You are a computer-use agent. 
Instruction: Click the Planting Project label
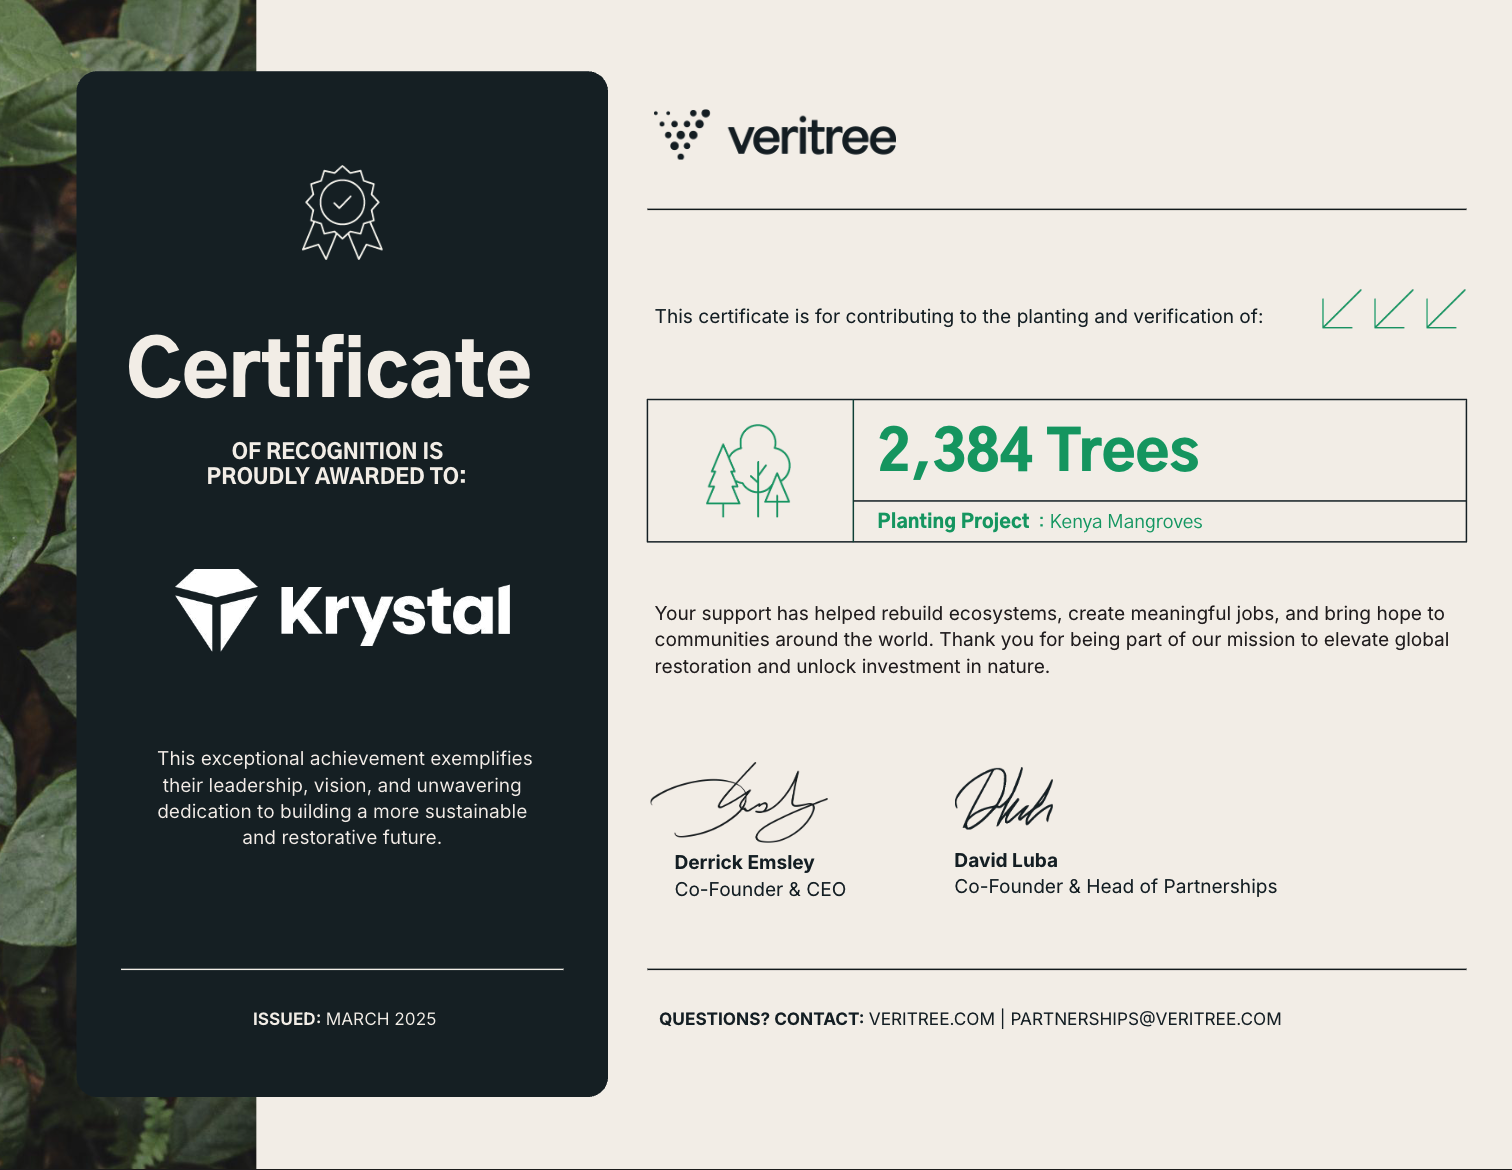click(x=953, y=521)
